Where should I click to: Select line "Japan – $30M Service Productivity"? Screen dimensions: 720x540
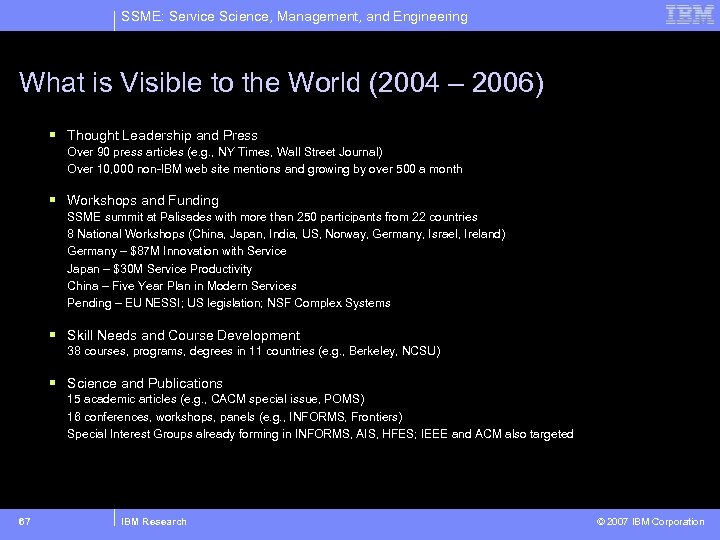click(159, 269)
